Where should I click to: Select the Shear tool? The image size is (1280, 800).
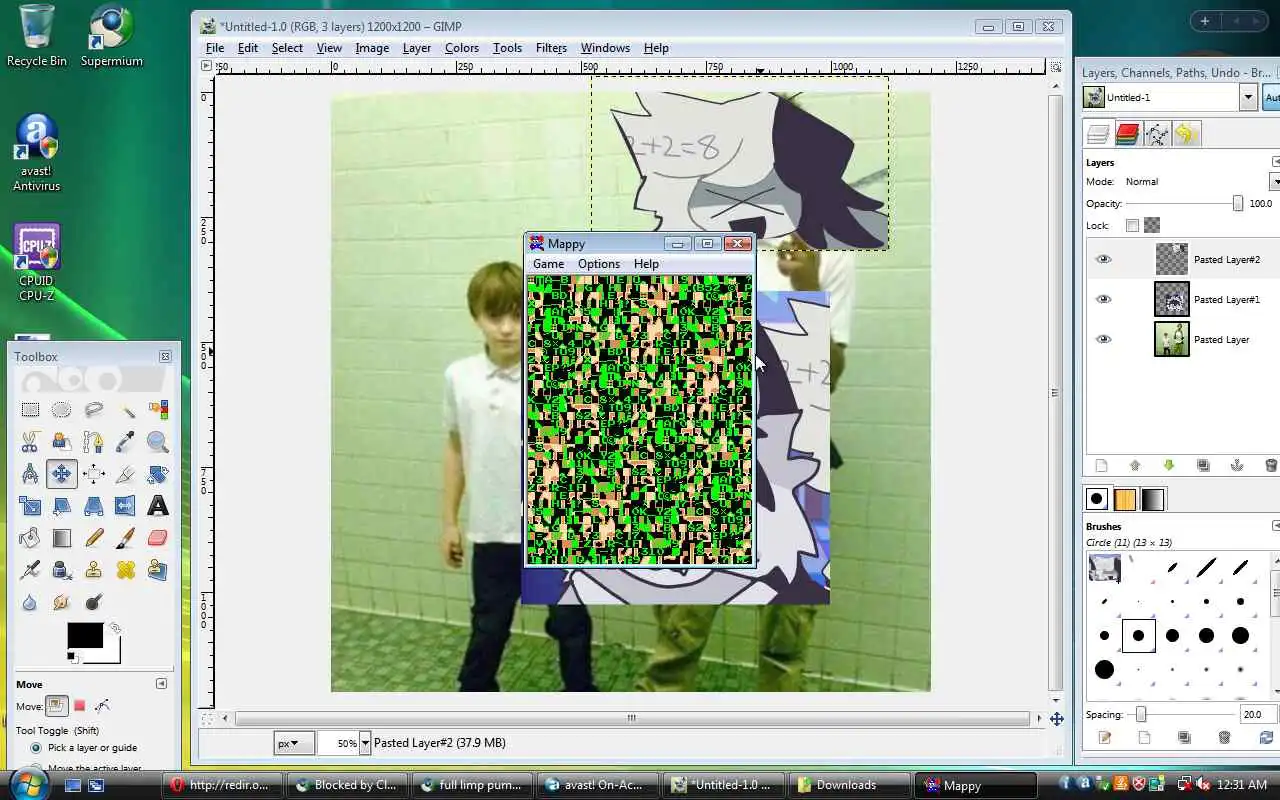click(x=62, y=506)
